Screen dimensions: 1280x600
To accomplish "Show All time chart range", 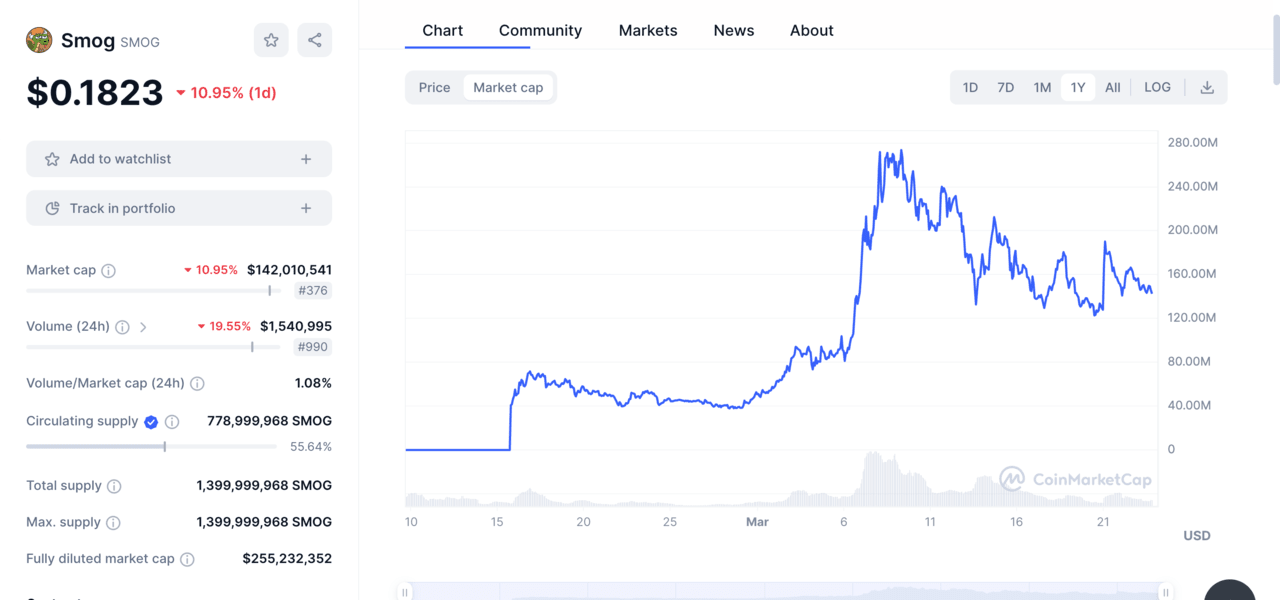I will coord(1112,88).
